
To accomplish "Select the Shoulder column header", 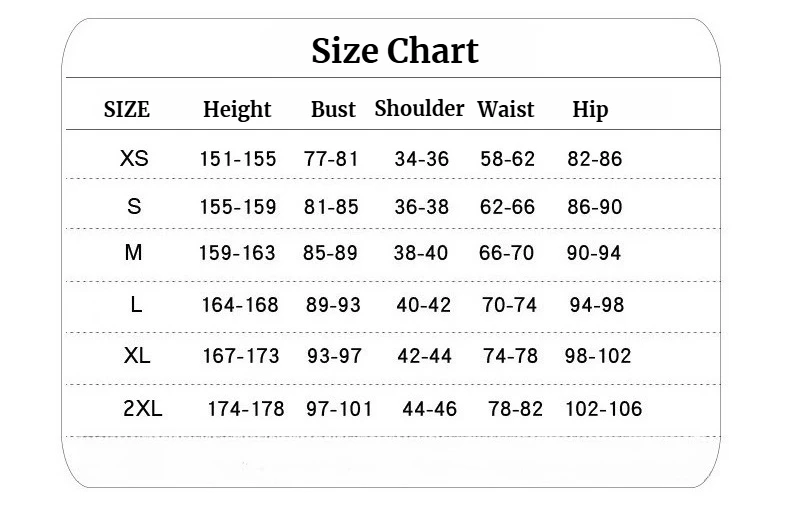I will click(419, 108).
